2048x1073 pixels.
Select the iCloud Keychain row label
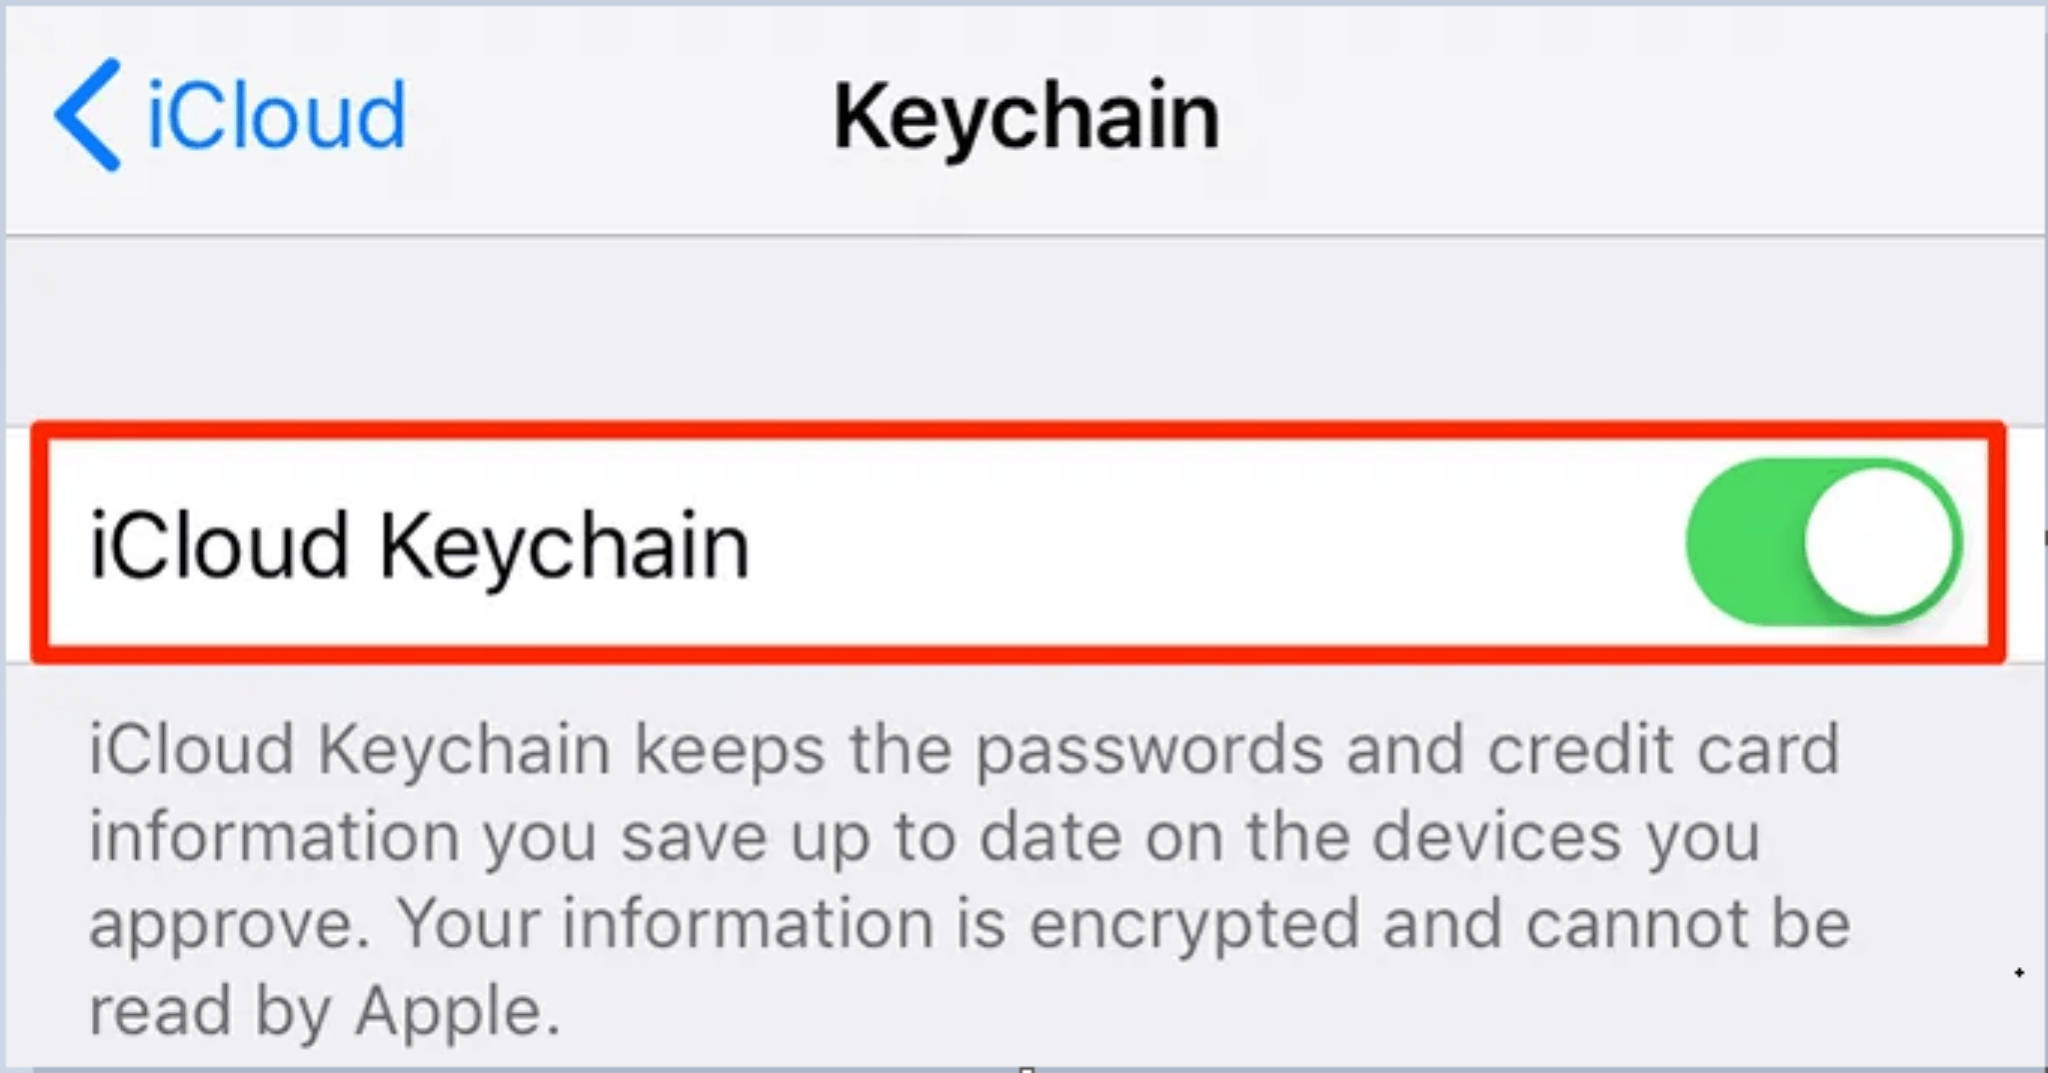[420, 545]
